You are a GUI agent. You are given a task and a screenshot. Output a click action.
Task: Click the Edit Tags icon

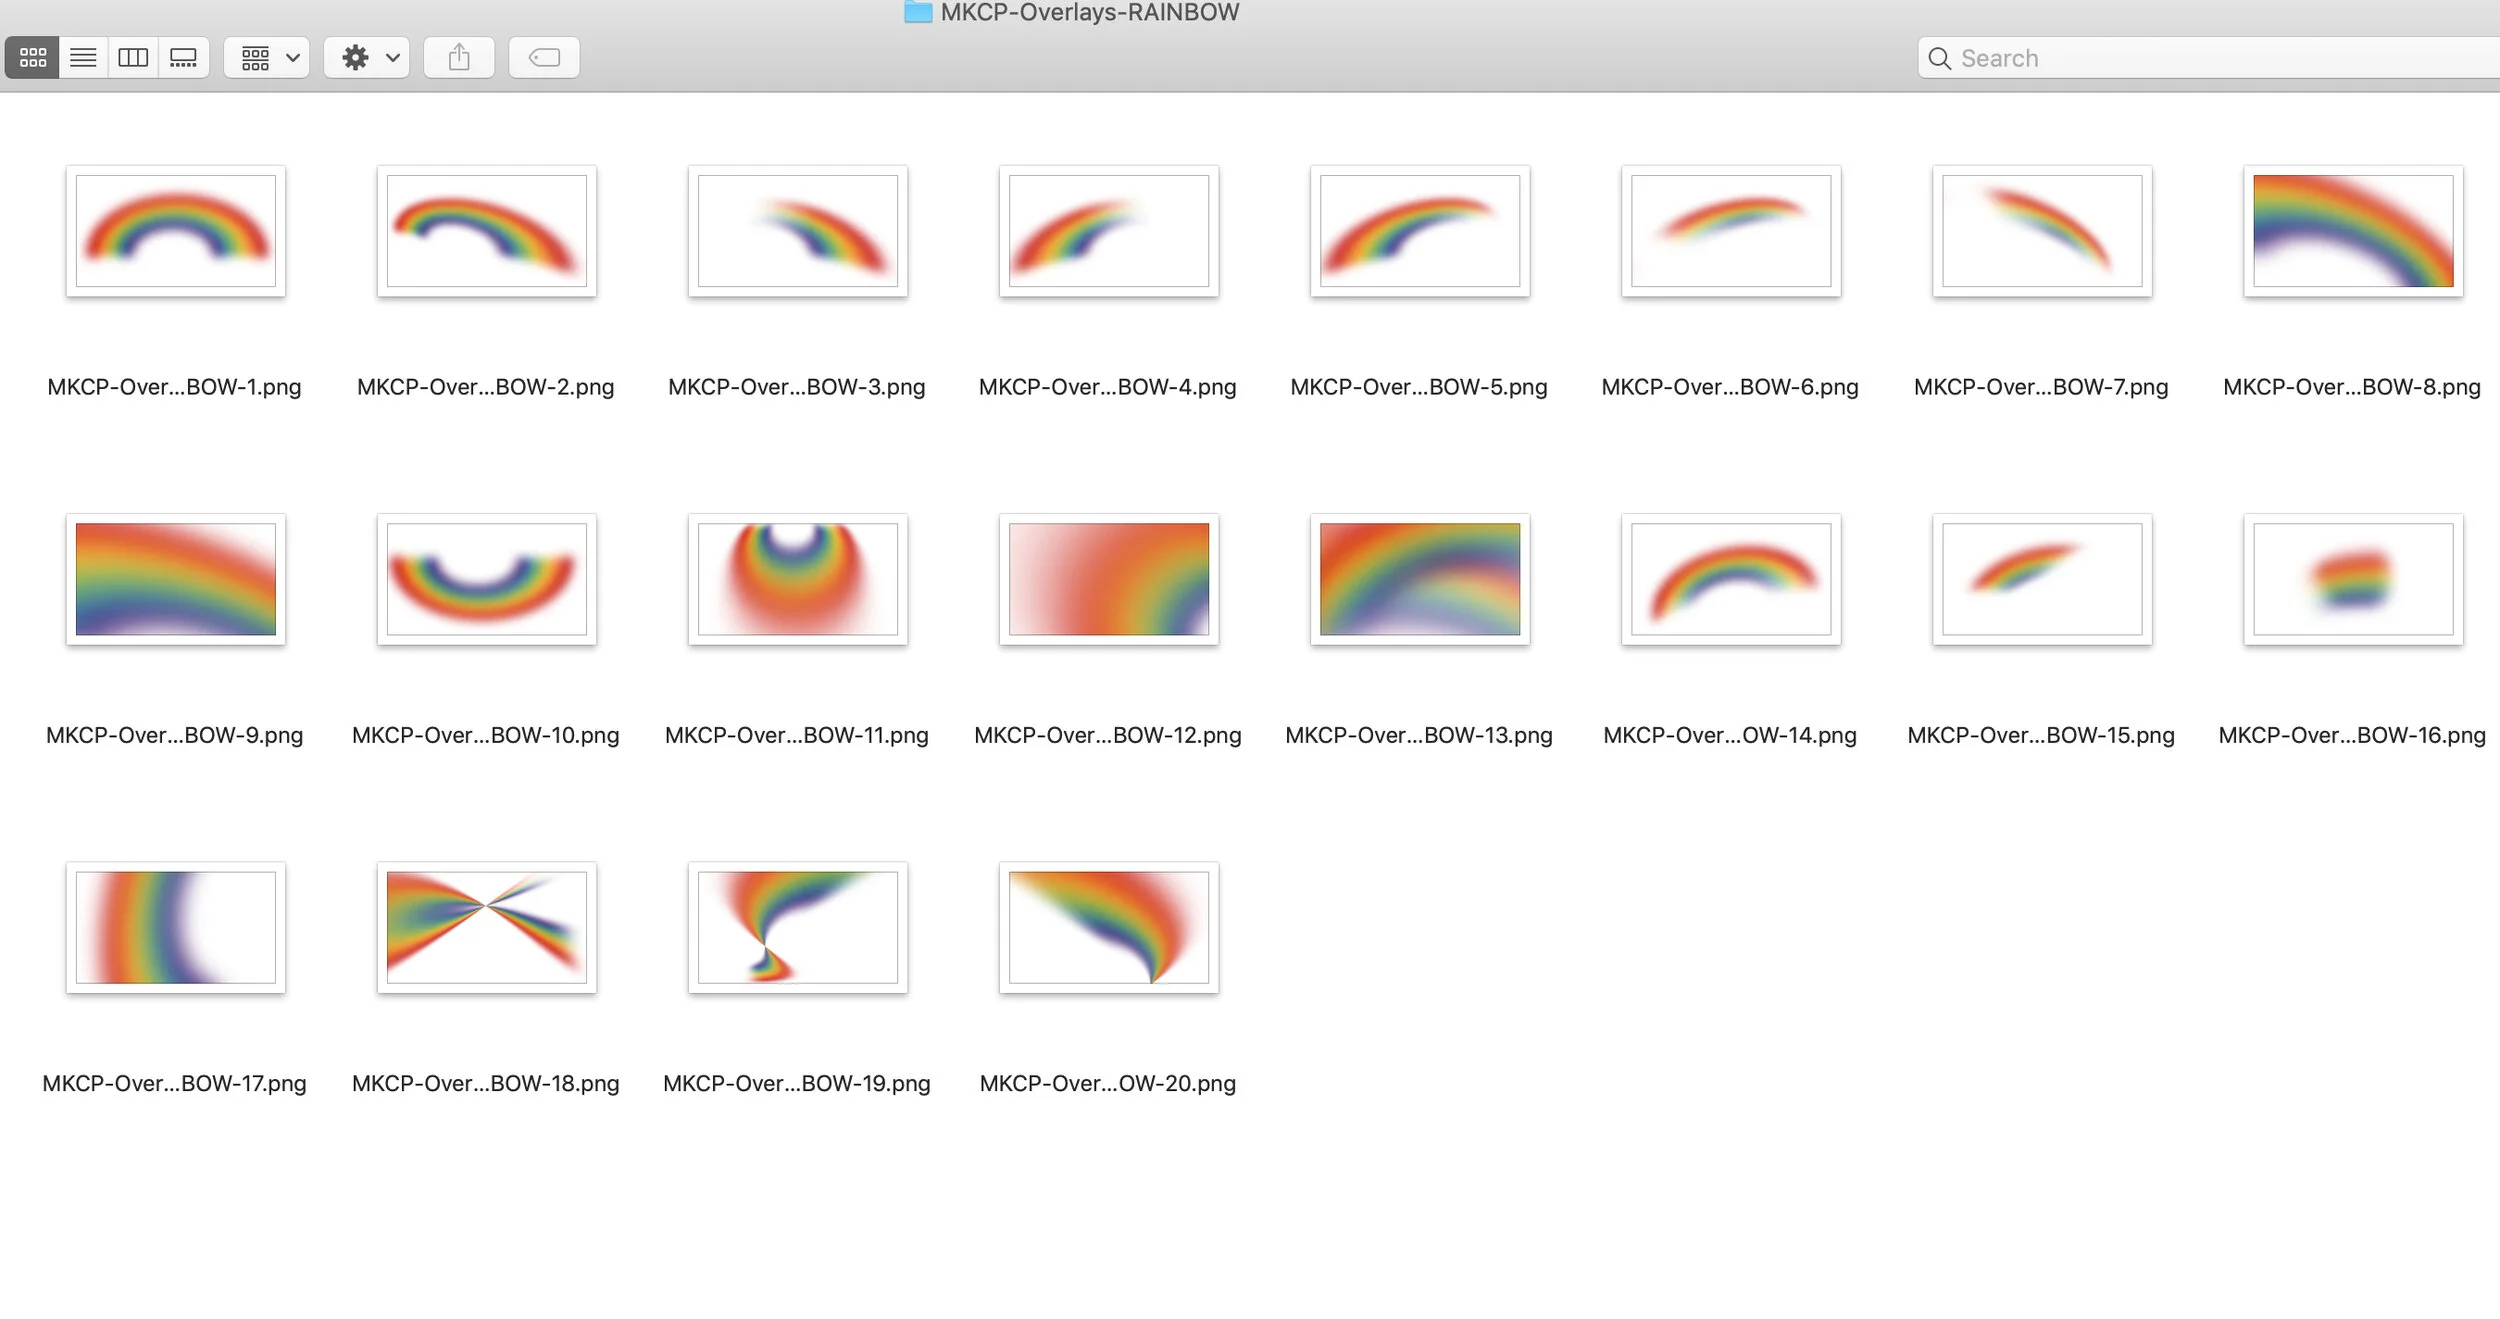tap(544, 58)
